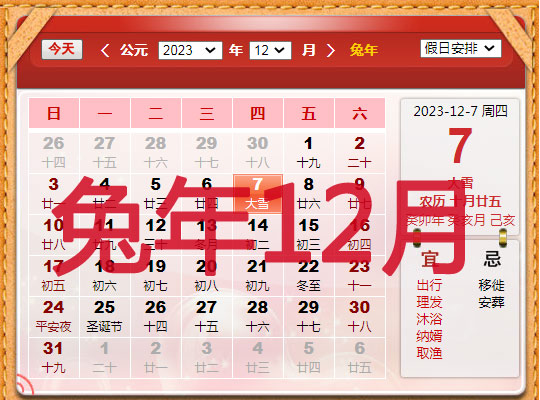This screenshot has height=400, width=540.
Task: Click the 今天 button
Action: (x=62, y=50)
